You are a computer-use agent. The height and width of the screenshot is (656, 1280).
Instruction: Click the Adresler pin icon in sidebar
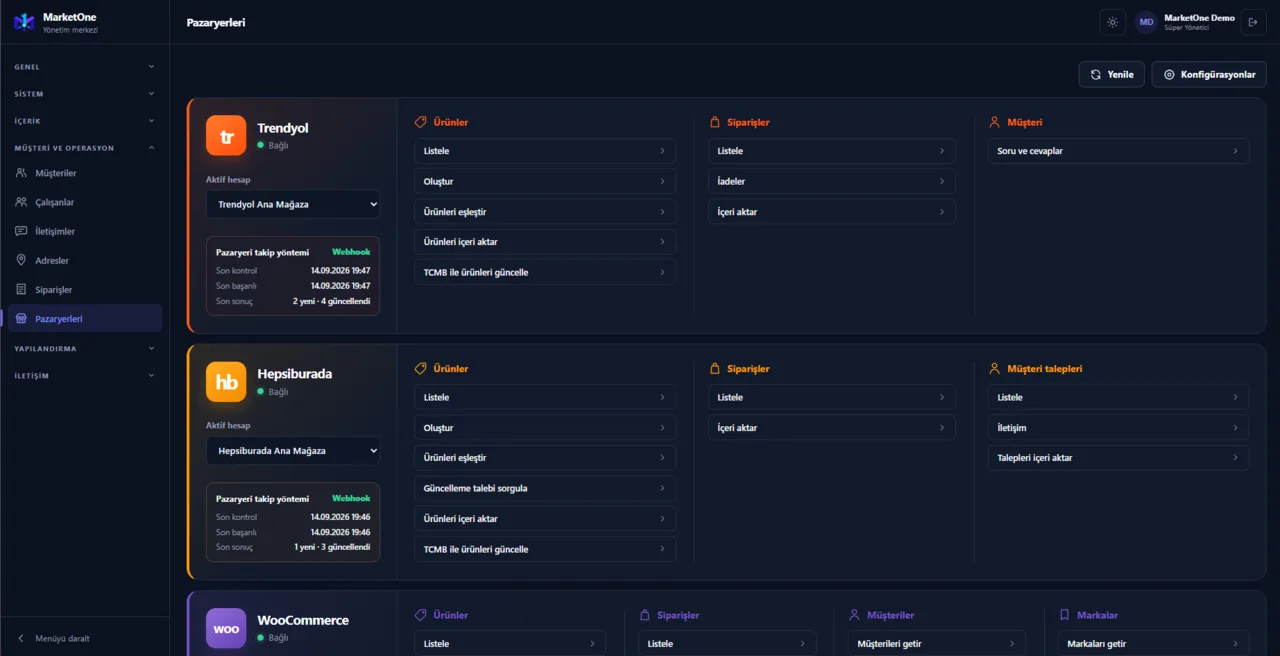(x=22, y=260)
